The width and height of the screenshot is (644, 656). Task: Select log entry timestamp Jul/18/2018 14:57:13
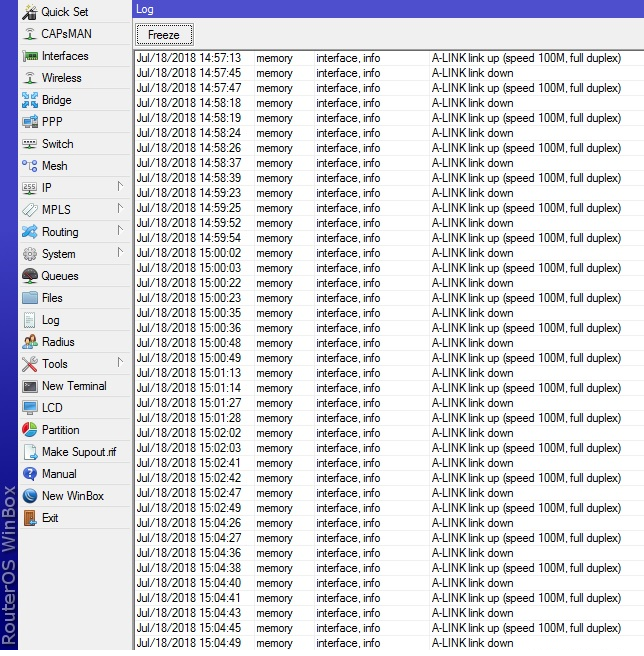tap(189, 58)
